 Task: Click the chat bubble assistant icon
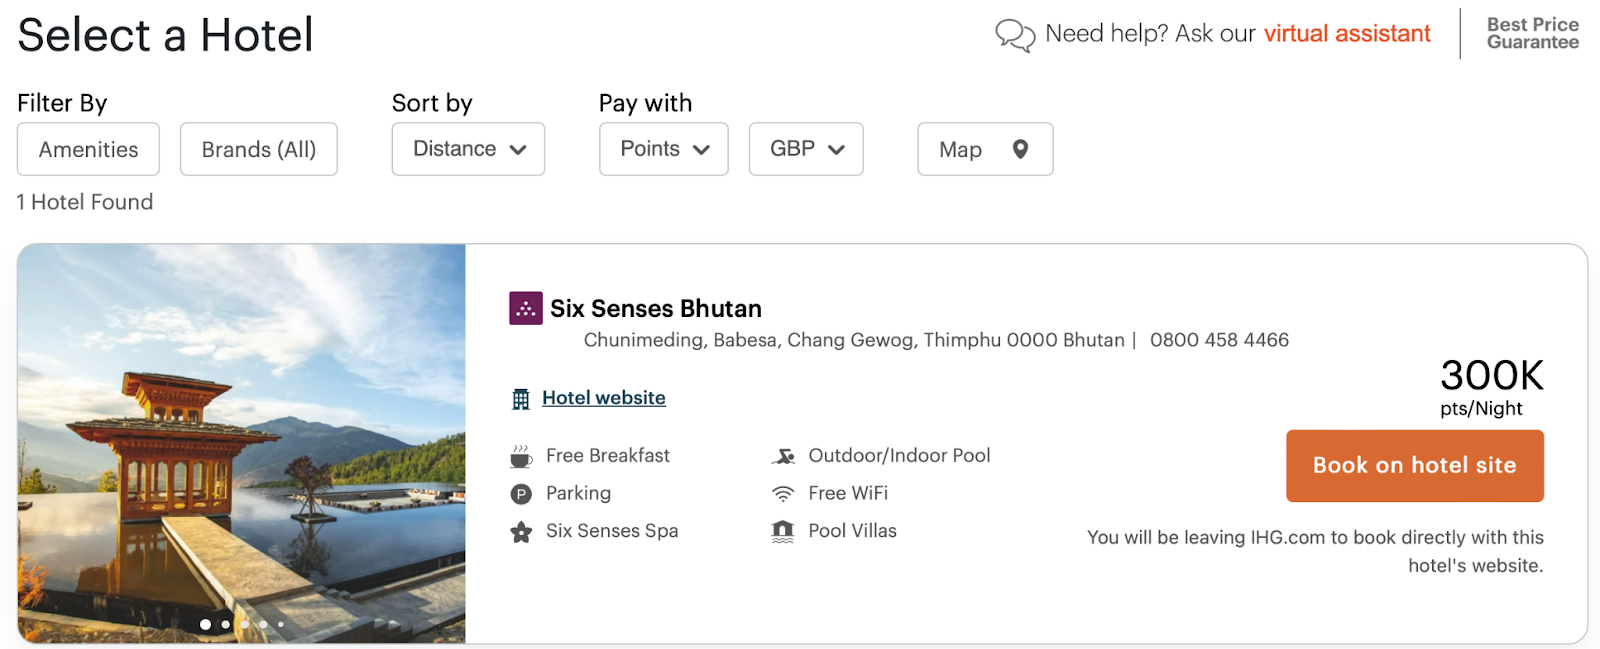pyautogui.click(x=1014, y=35)
